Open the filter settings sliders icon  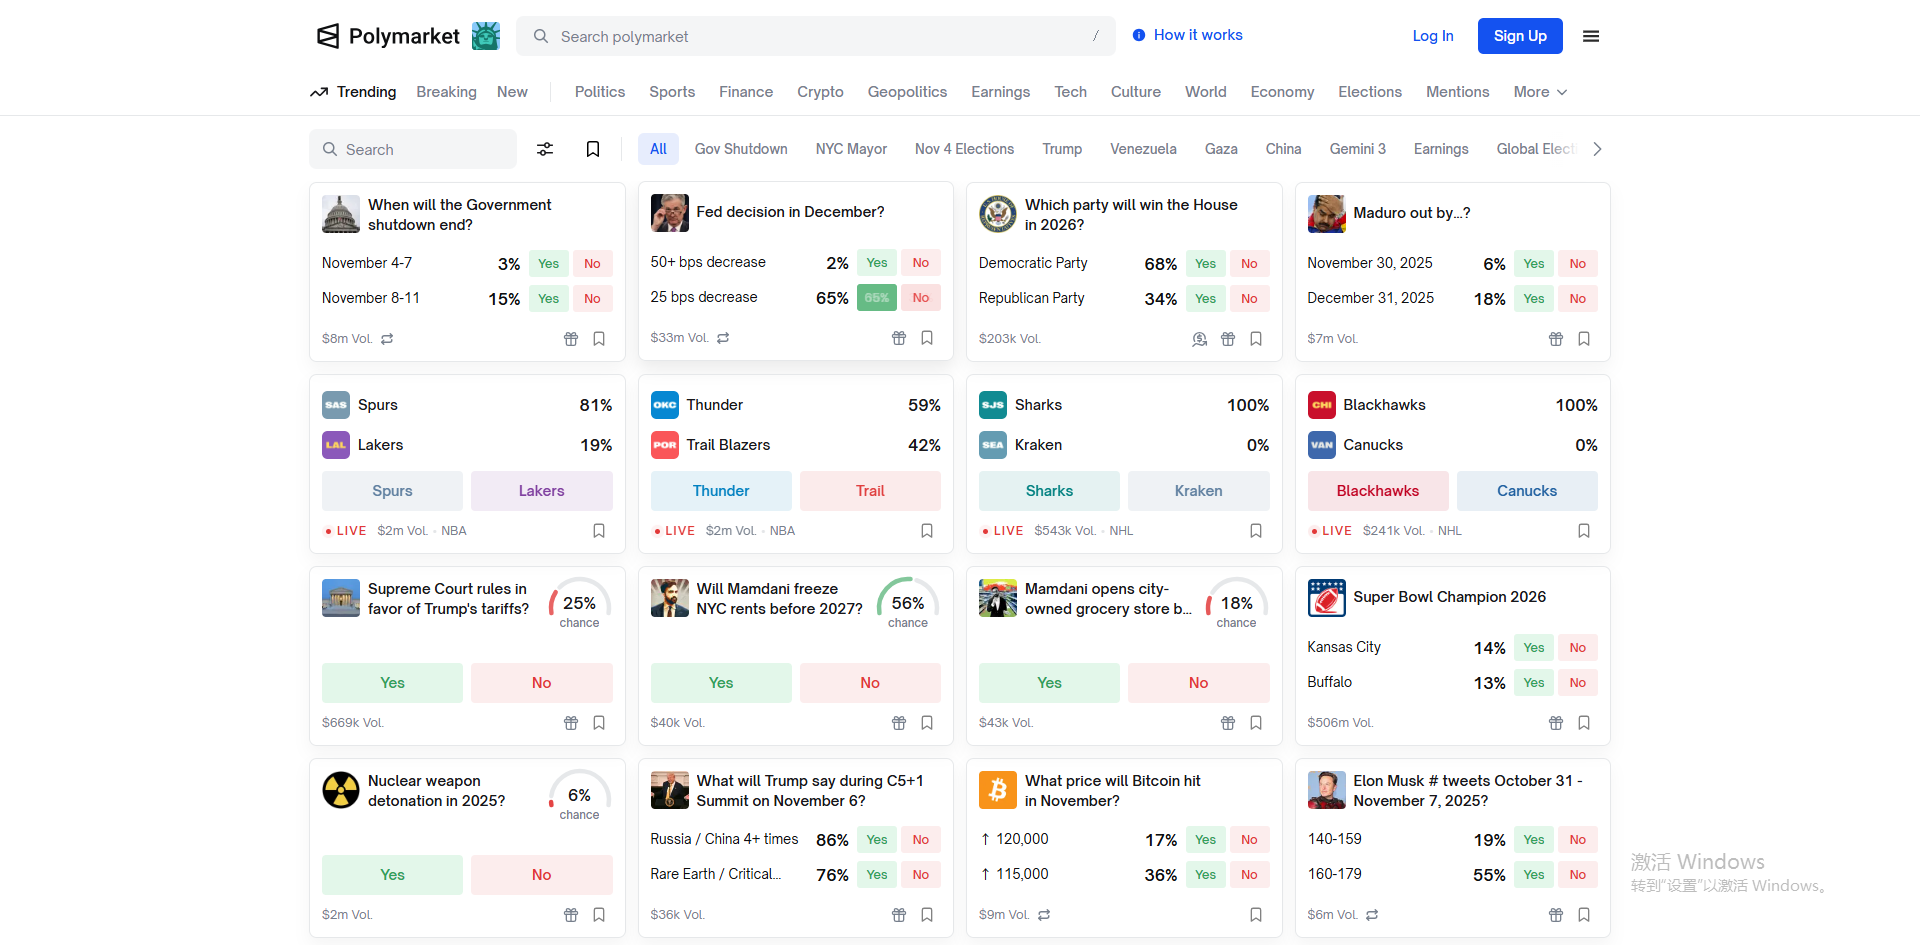point(545,149)
